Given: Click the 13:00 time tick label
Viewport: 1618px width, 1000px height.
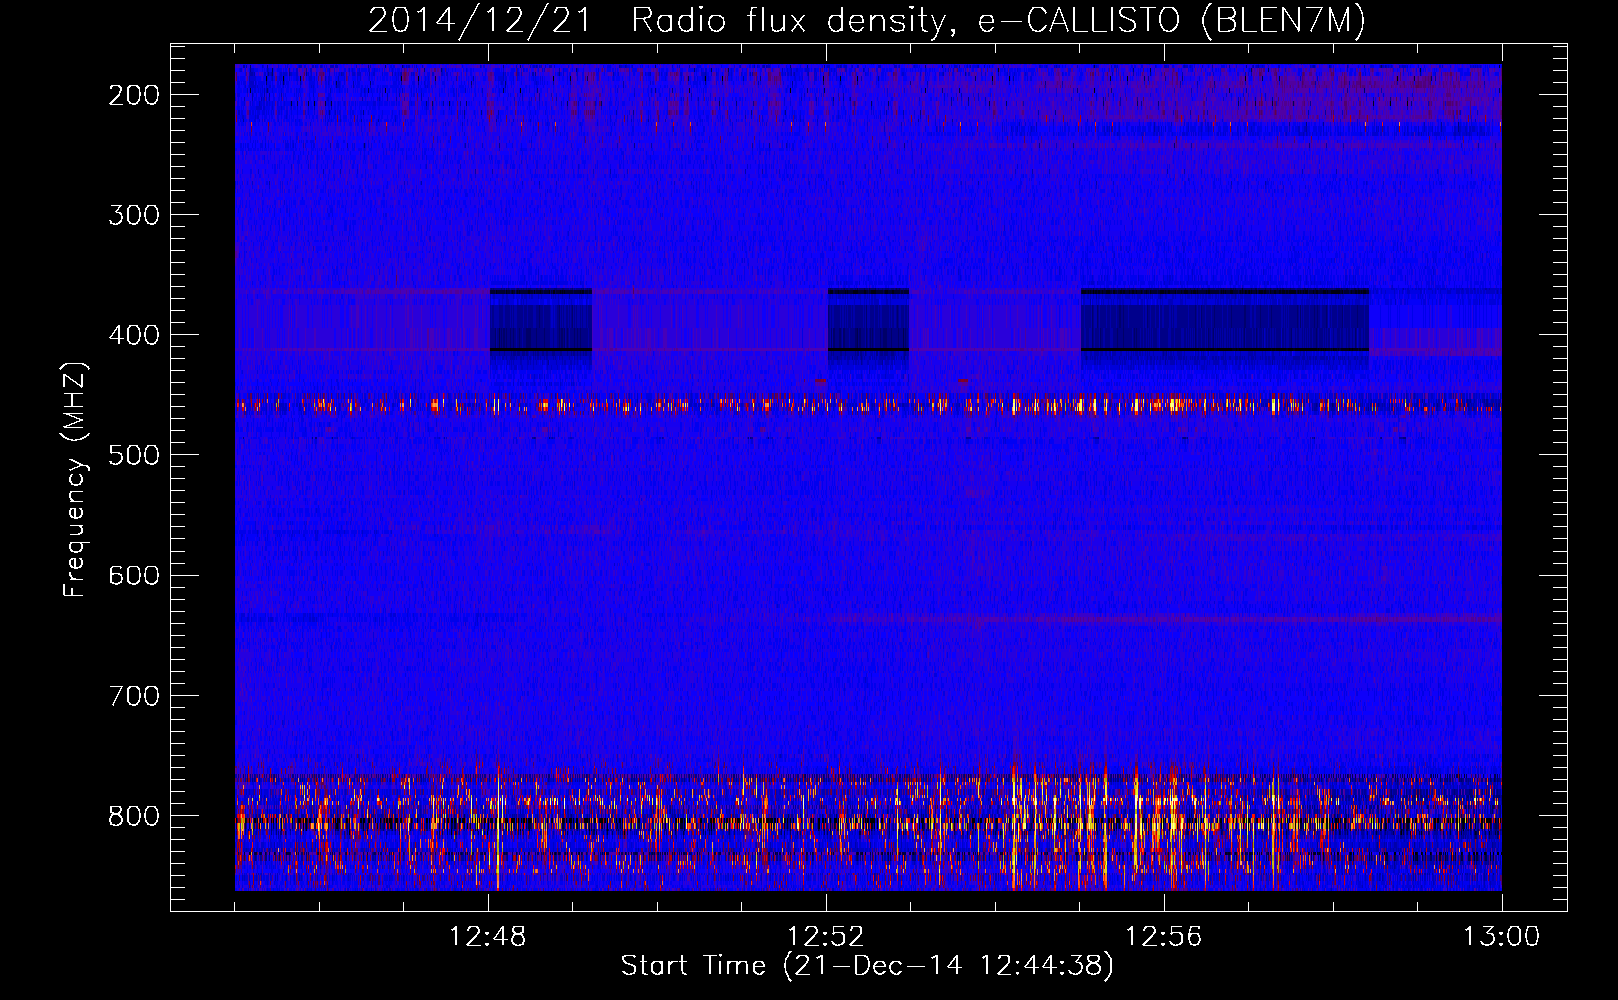Looking at the screenshot, I should coord(1502,937).
